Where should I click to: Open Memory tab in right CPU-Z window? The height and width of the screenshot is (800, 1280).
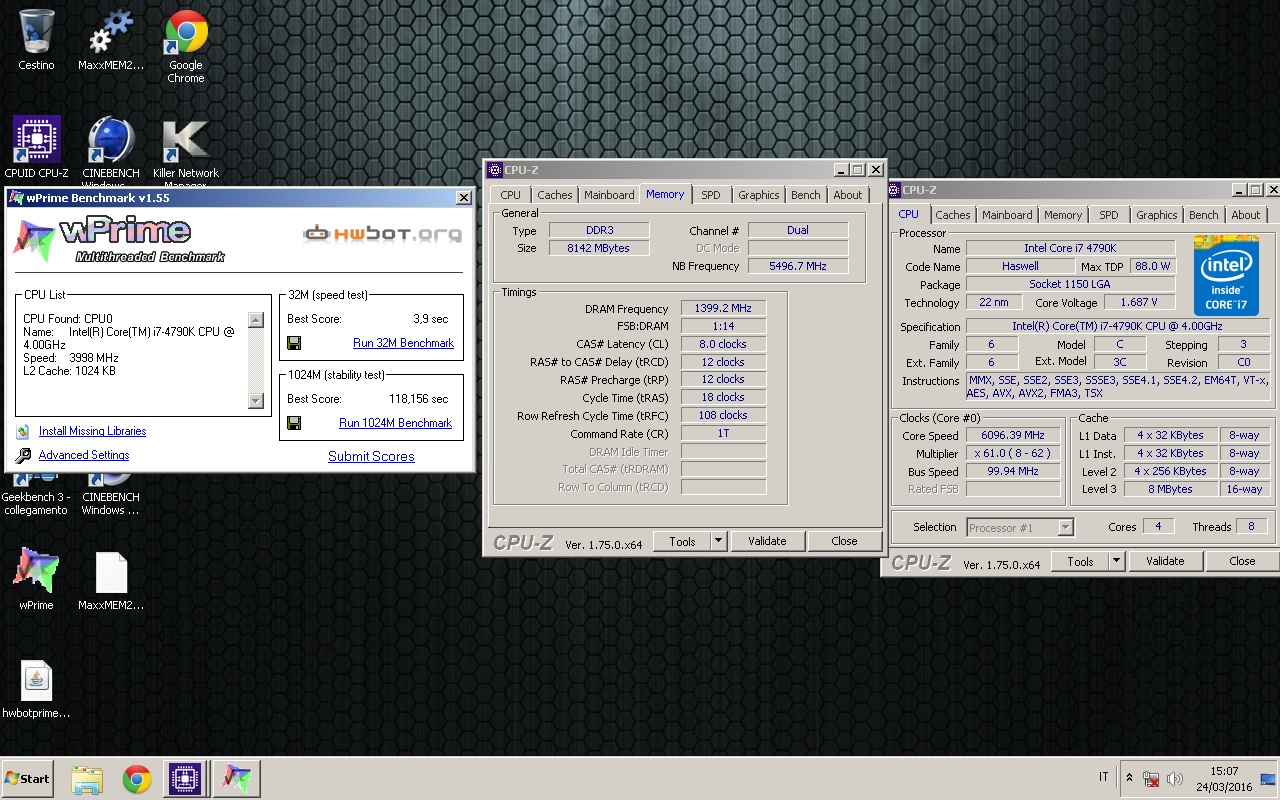[1063, 215]
